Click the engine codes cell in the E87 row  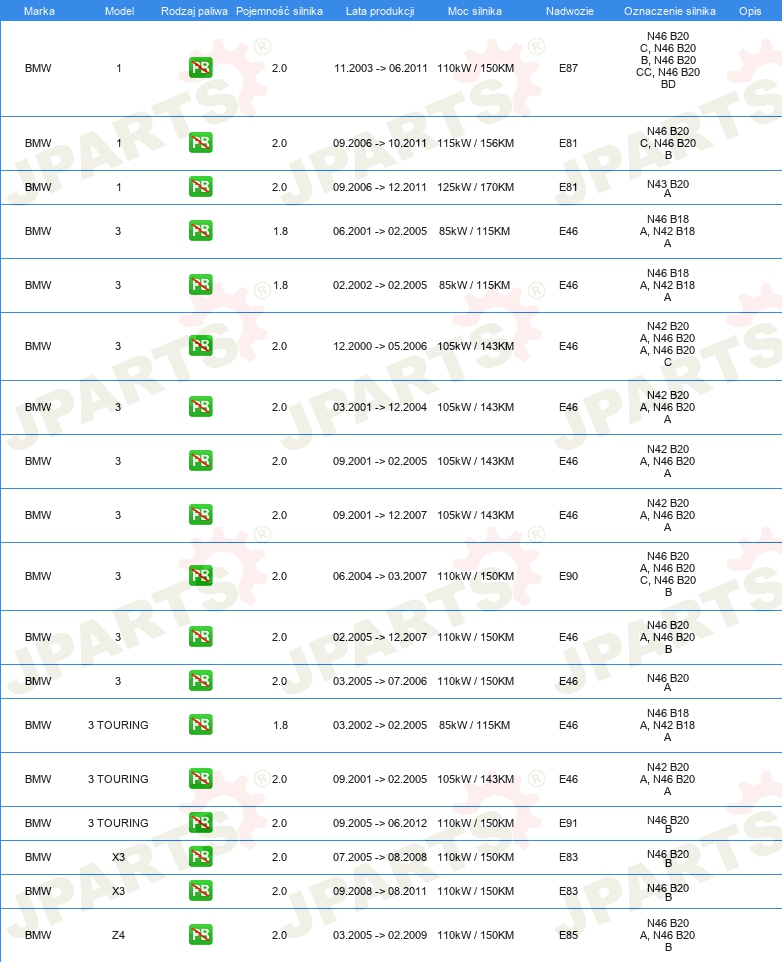(668, 60)
